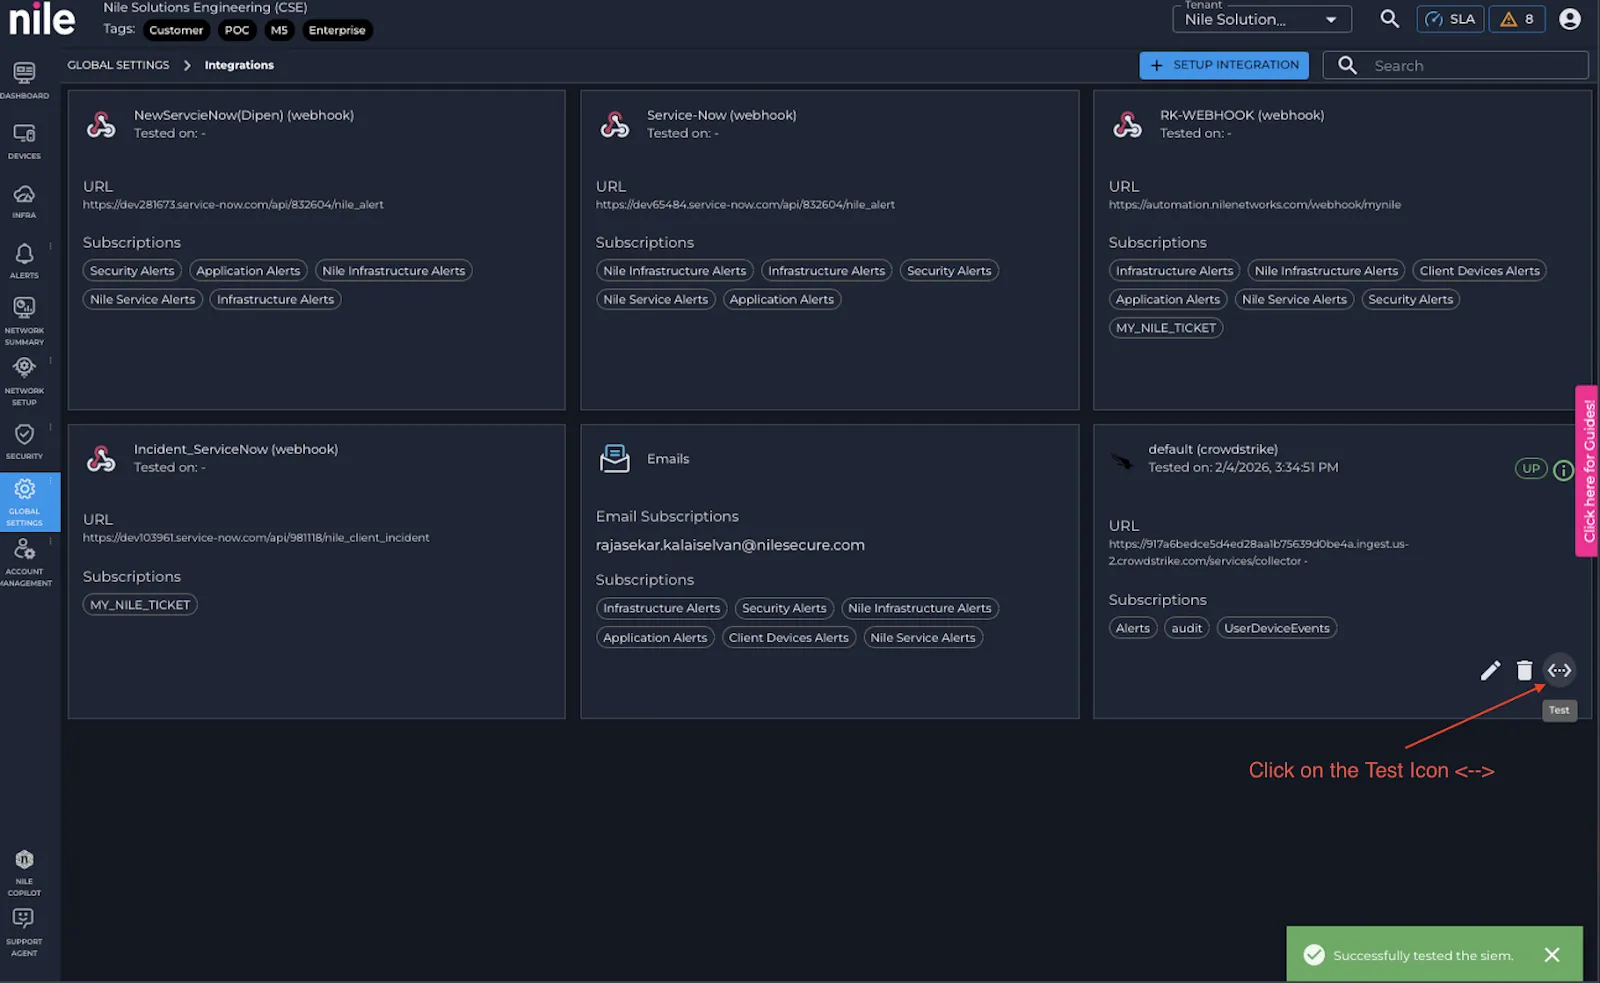Click the Test icon on crowdstrike card
This screenshot has width=1600, height=983.
pyautogui.click(x=1559, y=670)
